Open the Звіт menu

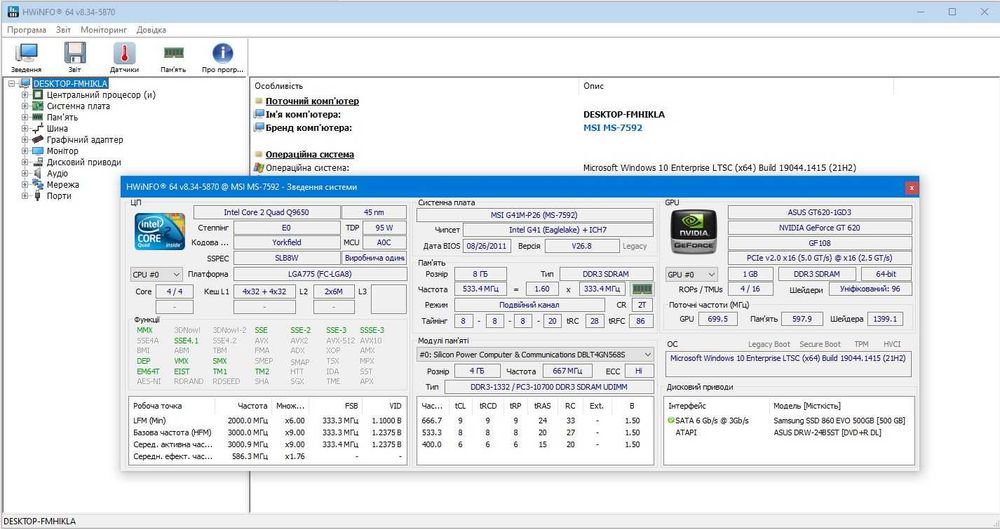(63, 29)
